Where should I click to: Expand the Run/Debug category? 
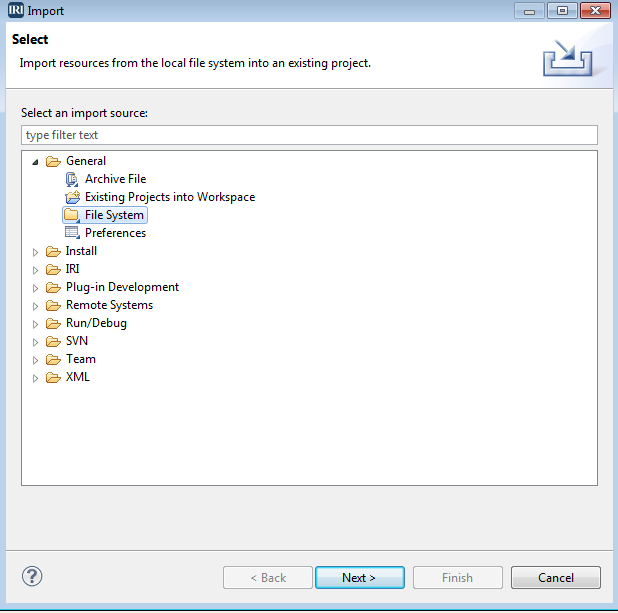click(x=35, y=324)
